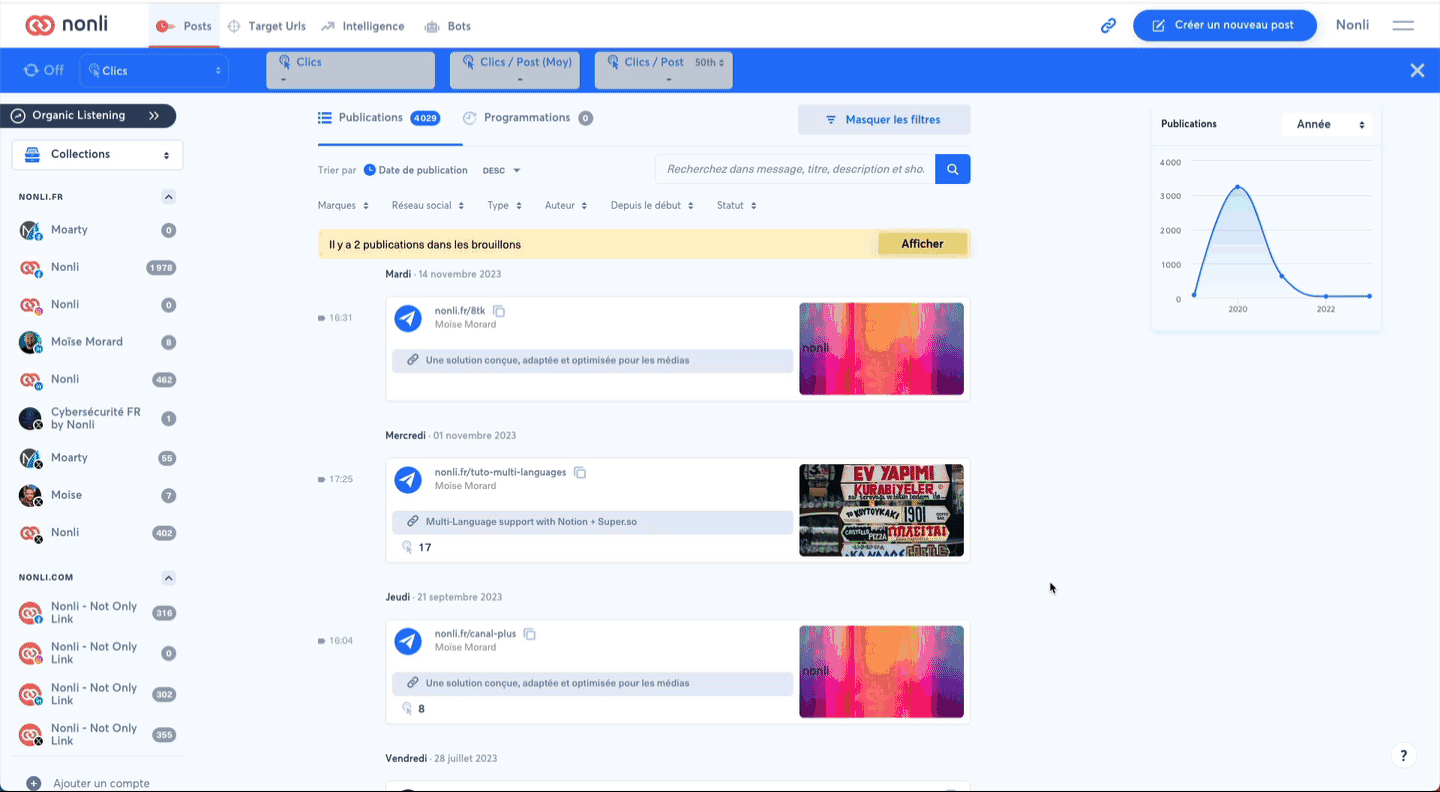
Task: Open the 50th percentile dropdown
Action: [x=710, y=62]
